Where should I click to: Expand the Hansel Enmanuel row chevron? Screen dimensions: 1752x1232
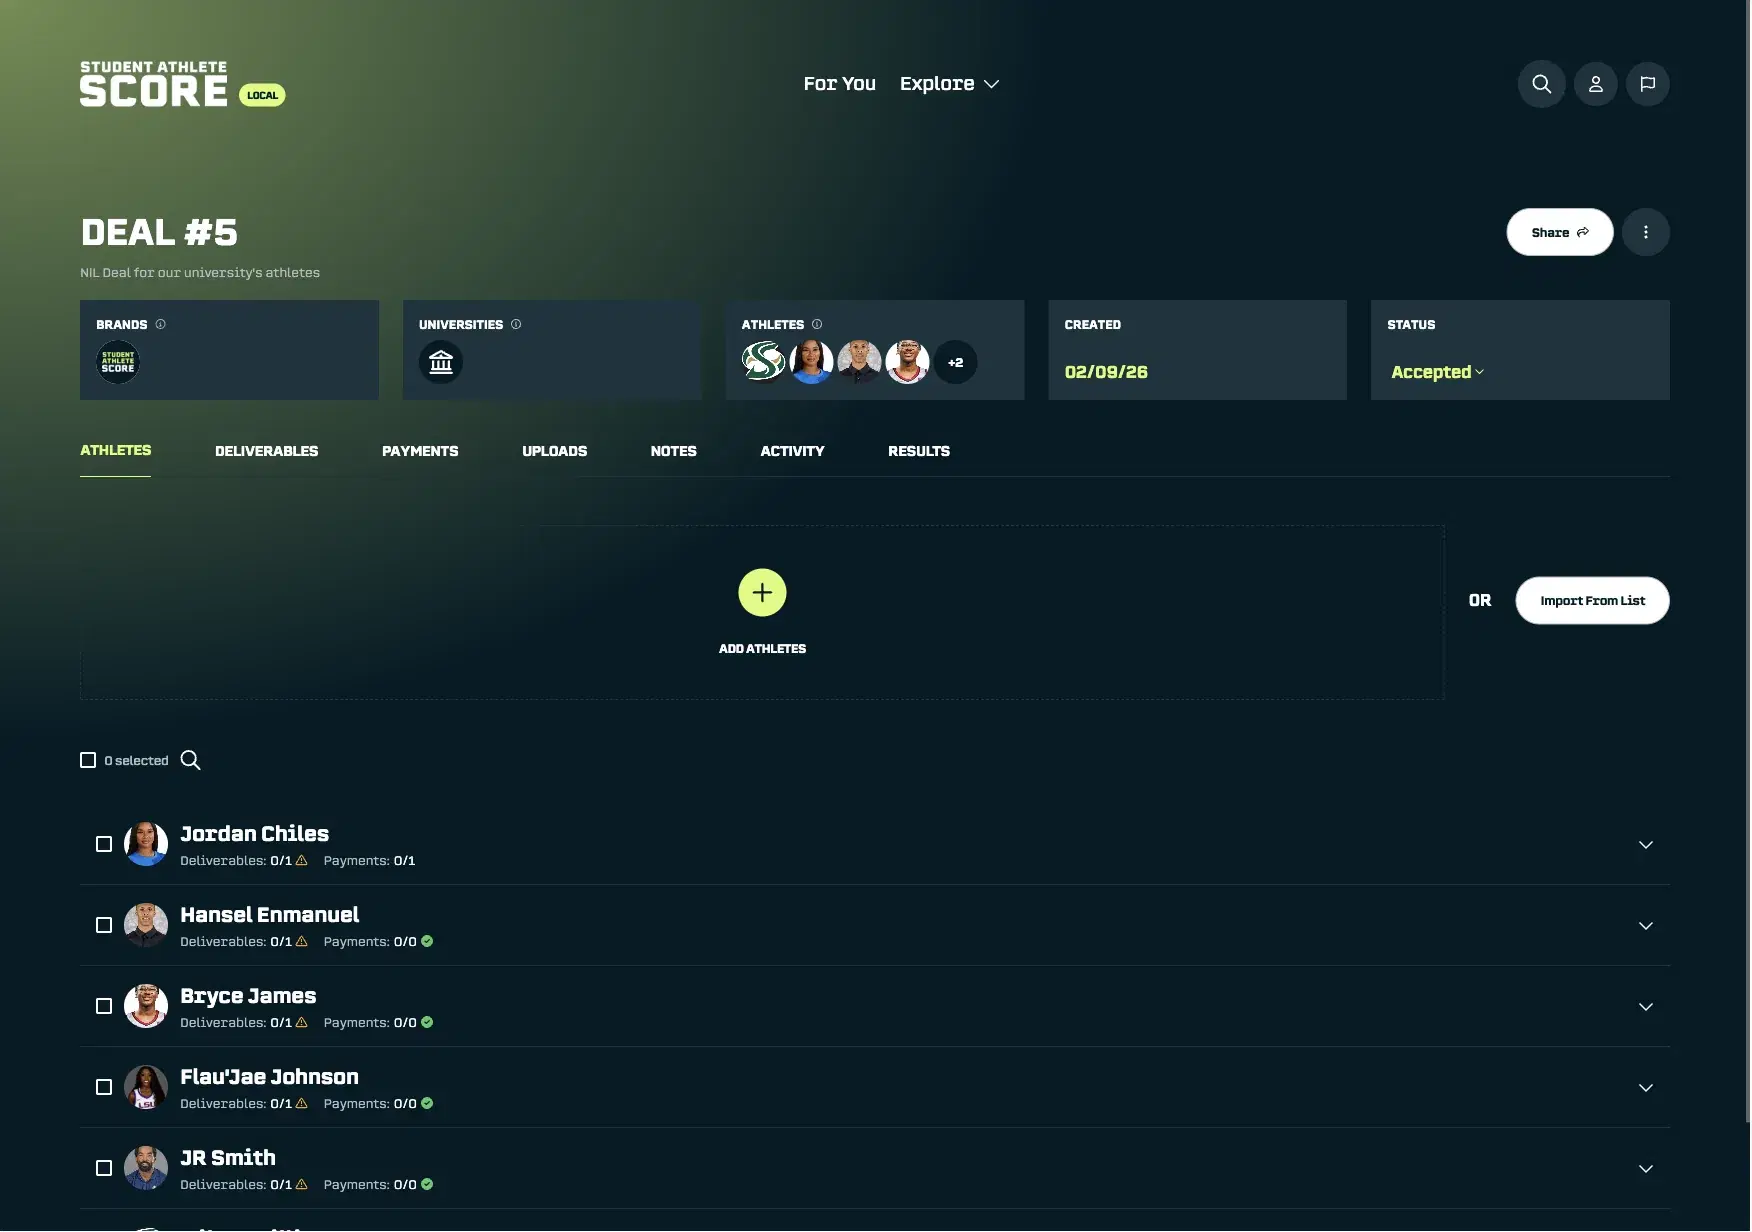click(1645, 926)
